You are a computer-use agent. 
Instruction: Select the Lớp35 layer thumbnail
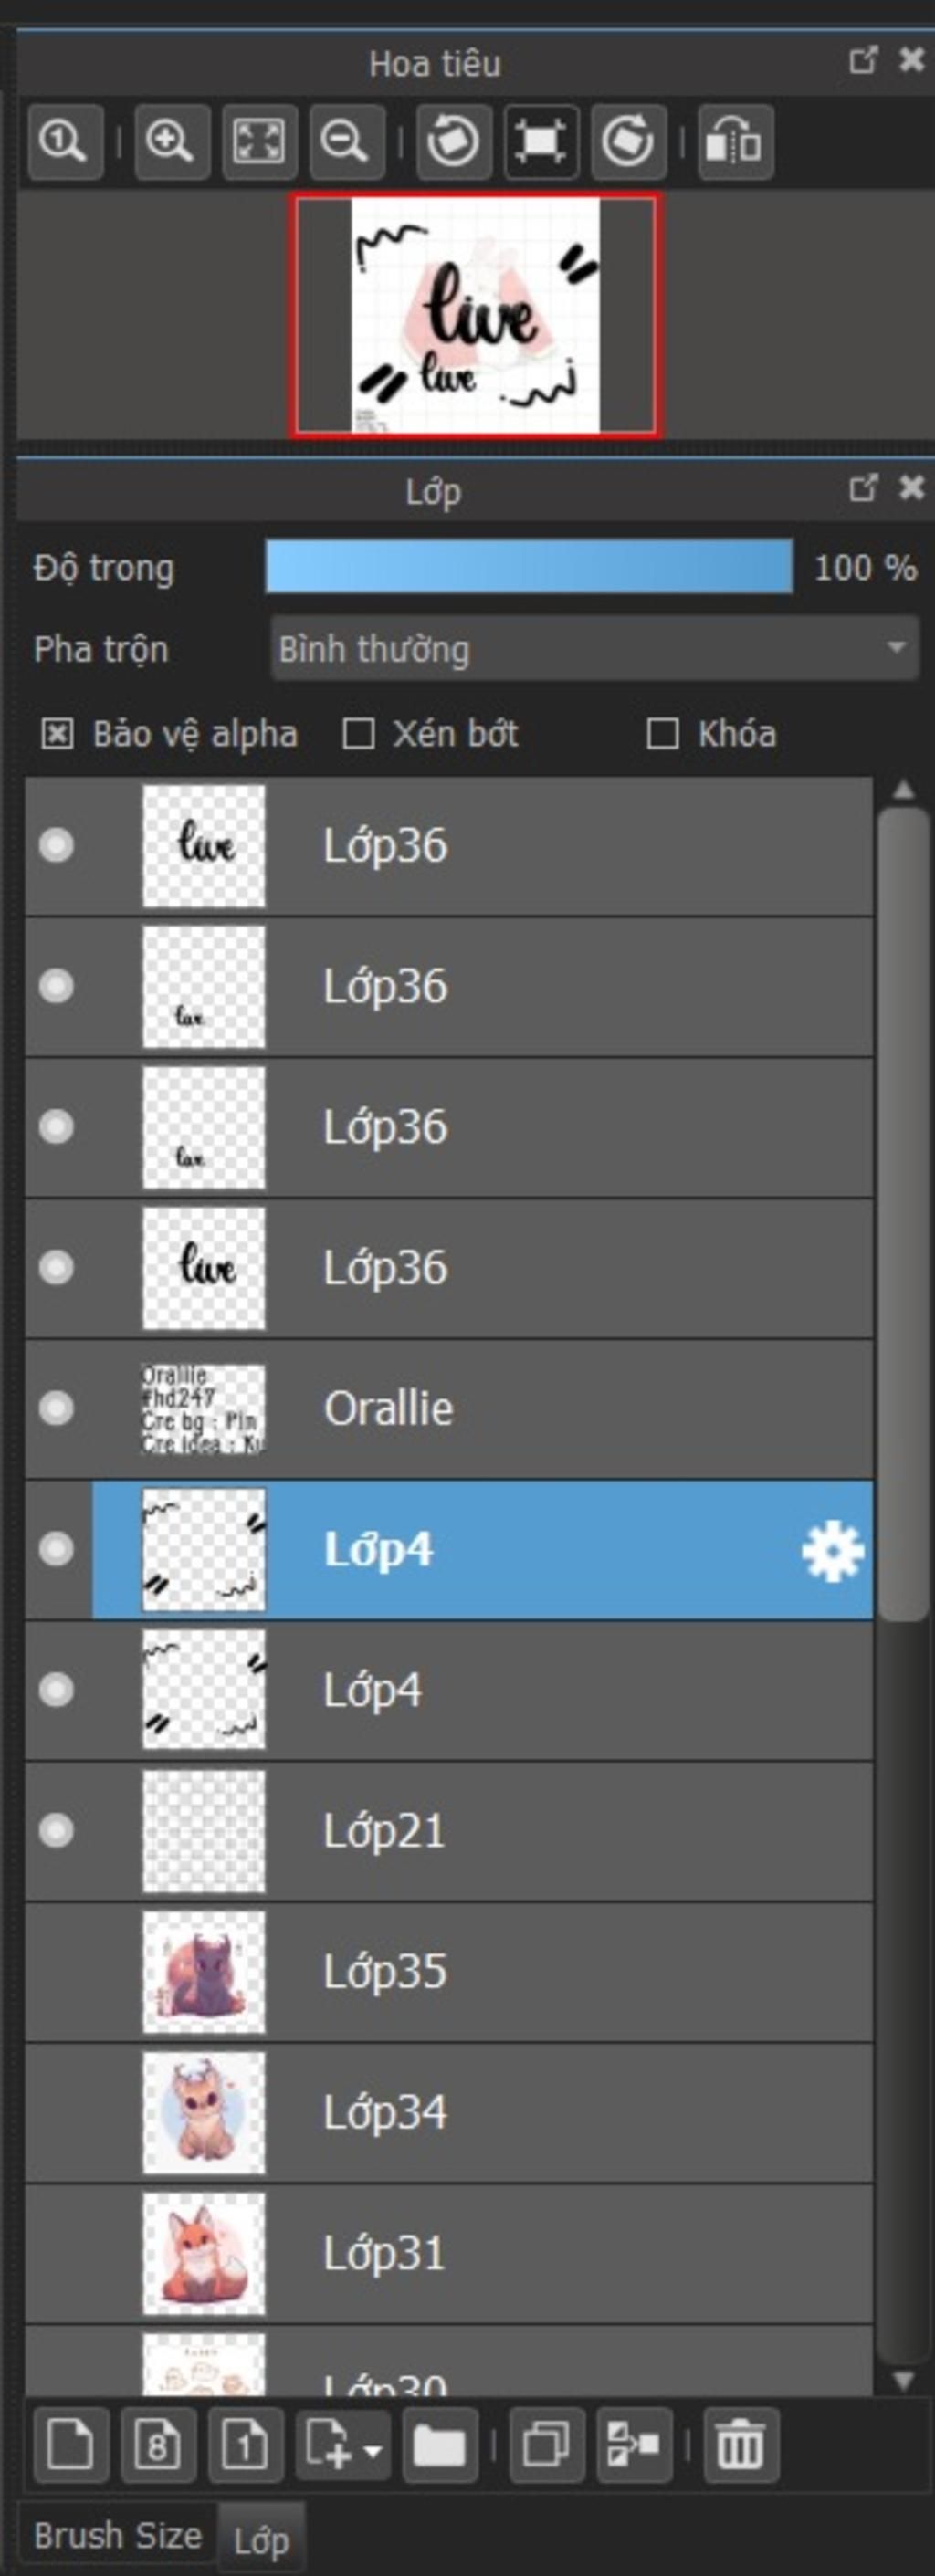pyautogui.click(x=204, y=1972)
